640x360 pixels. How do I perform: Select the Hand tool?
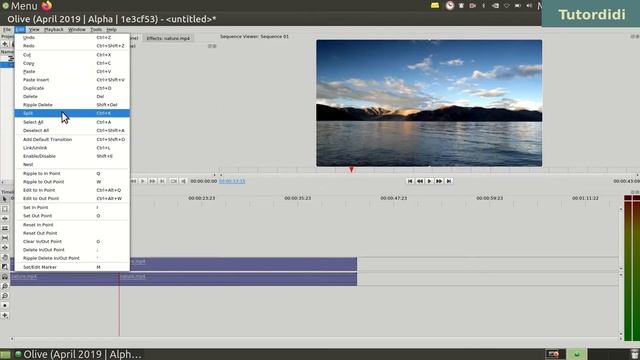4,257
